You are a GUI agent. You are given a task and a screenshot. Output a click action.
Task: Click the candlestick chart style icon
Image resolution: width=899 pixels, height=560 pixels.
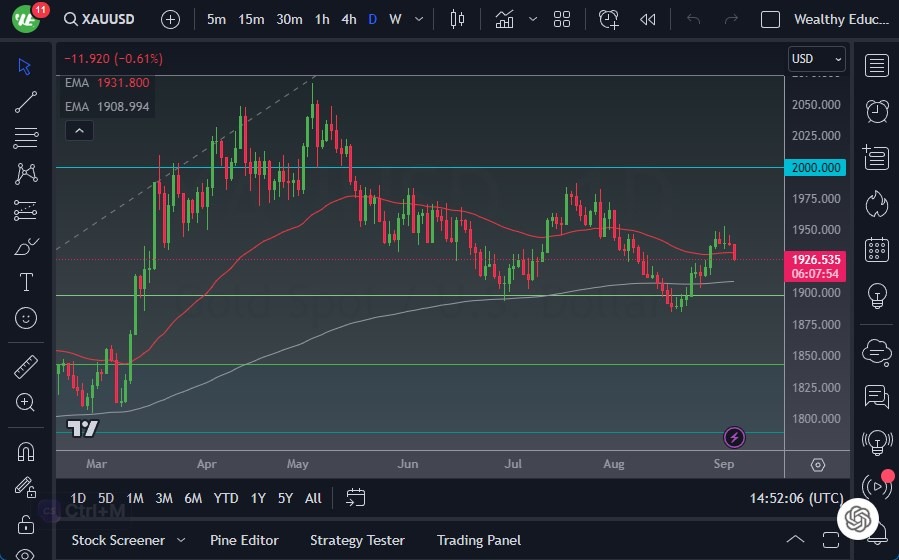tap(458, 19)
